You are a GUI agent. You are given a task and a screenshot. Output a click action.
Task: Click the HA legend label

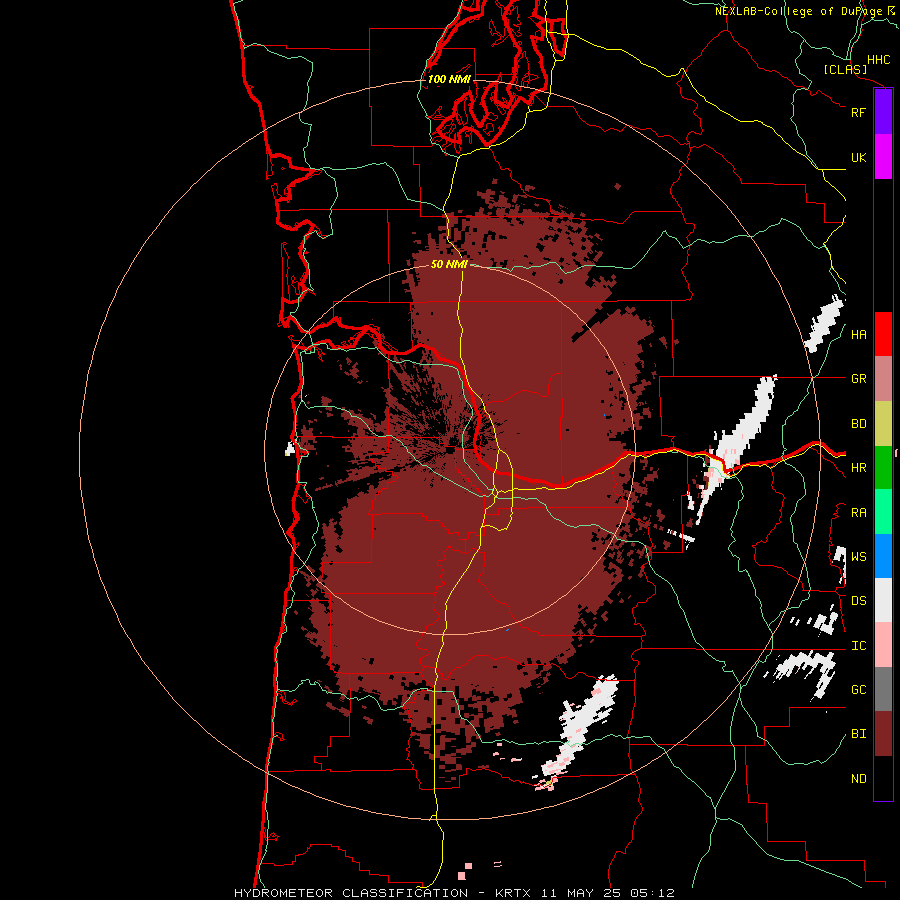click(x=858, y=335)
